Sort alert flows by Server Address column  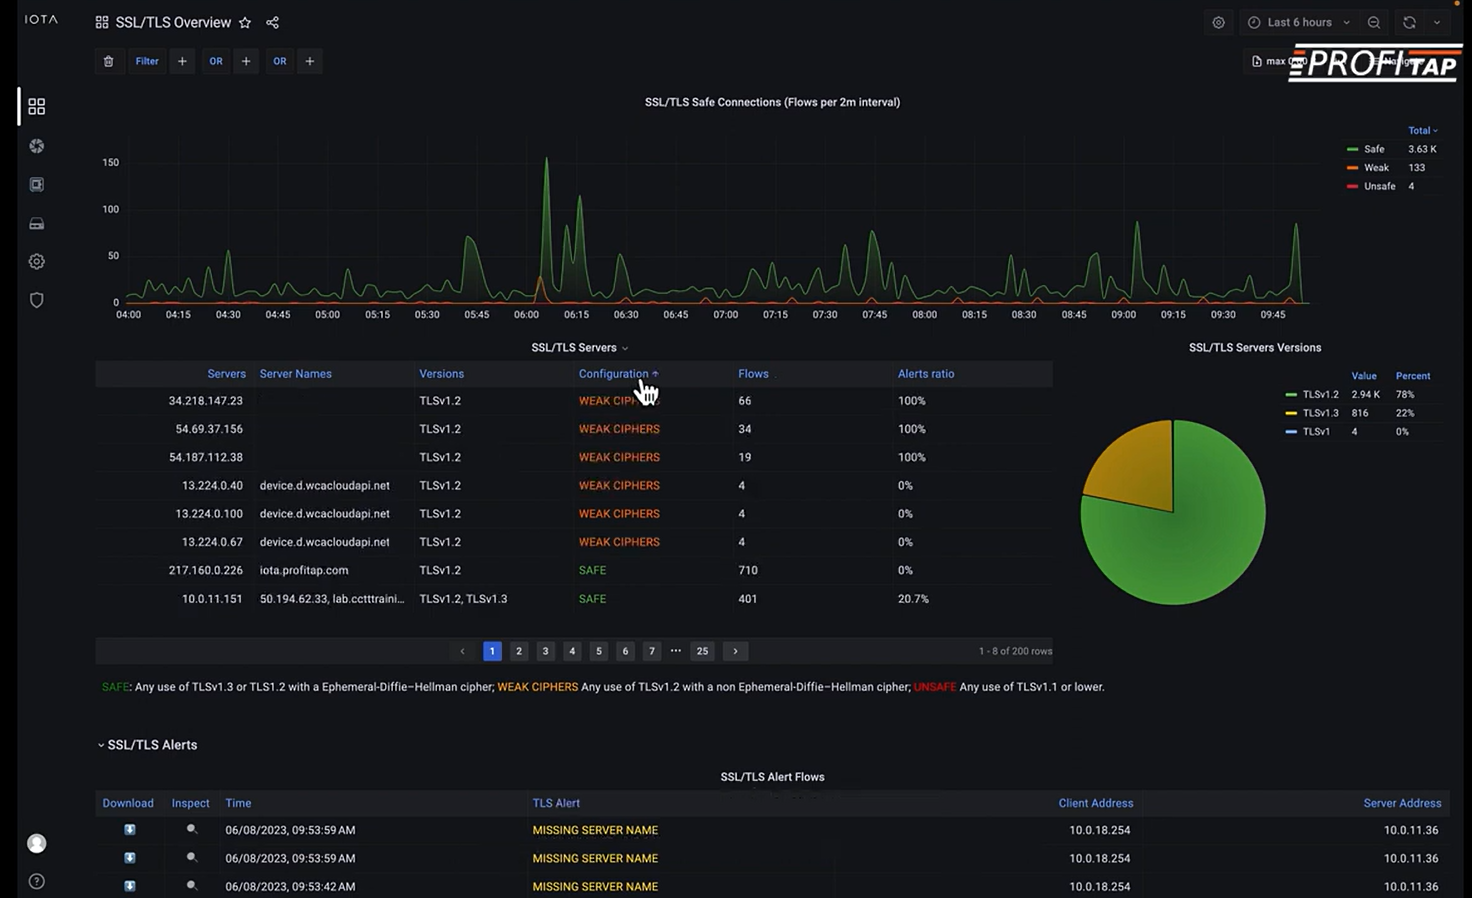tap(1402, 803)
